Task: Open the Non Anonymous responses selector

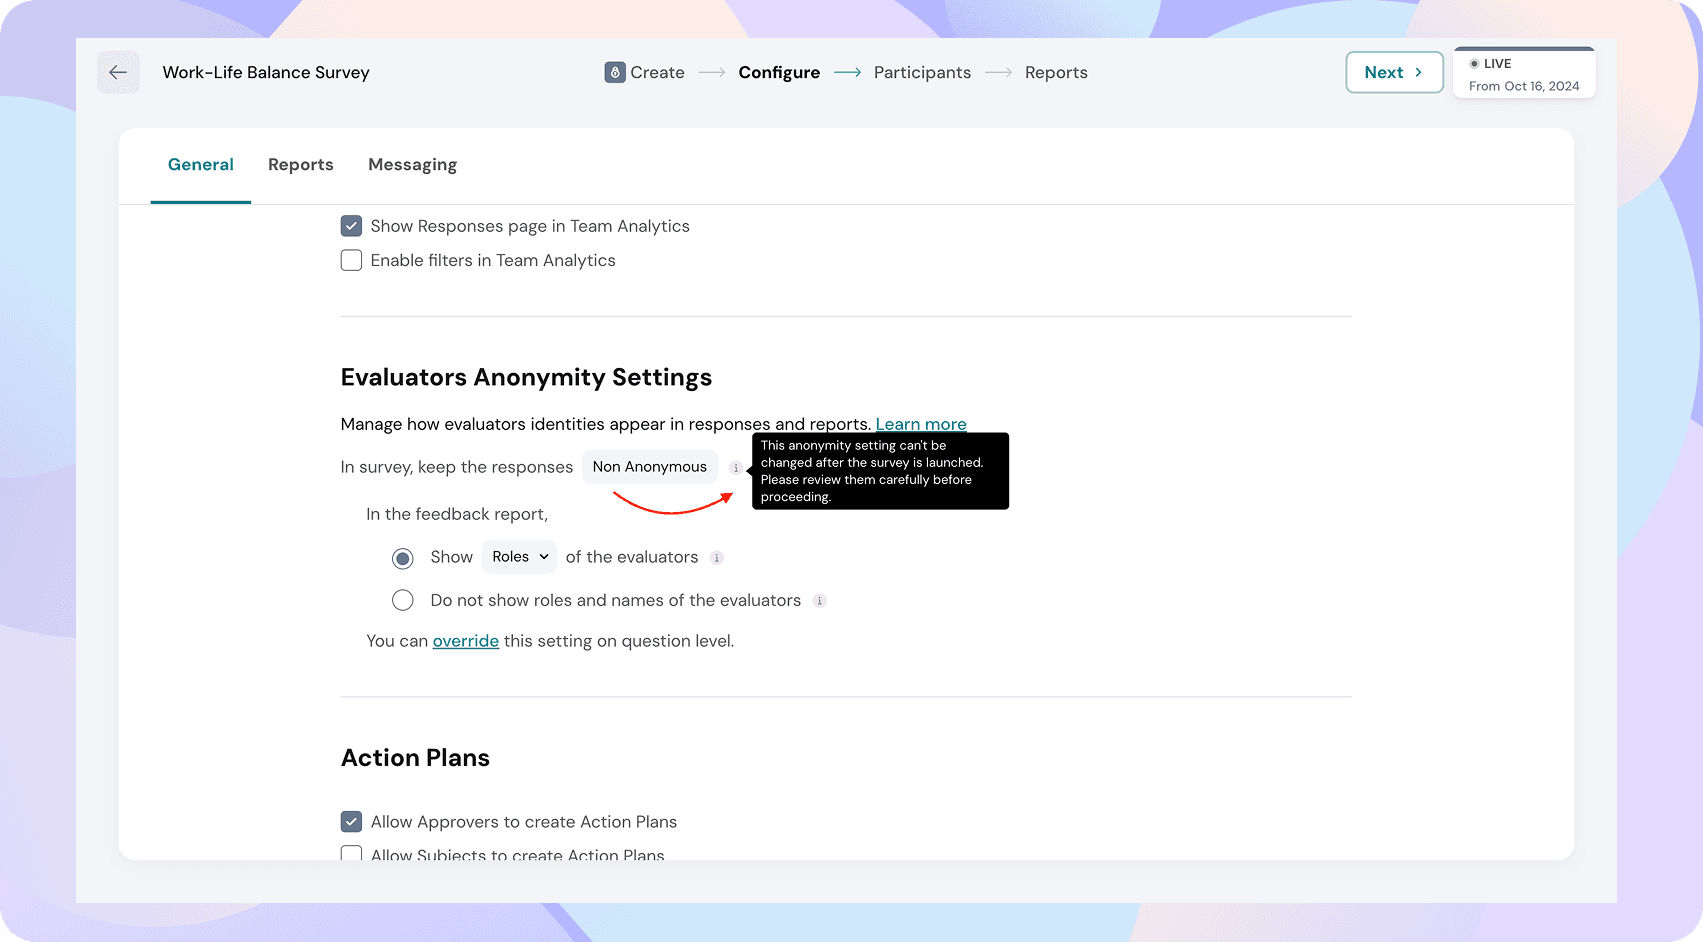Action: 649,467
